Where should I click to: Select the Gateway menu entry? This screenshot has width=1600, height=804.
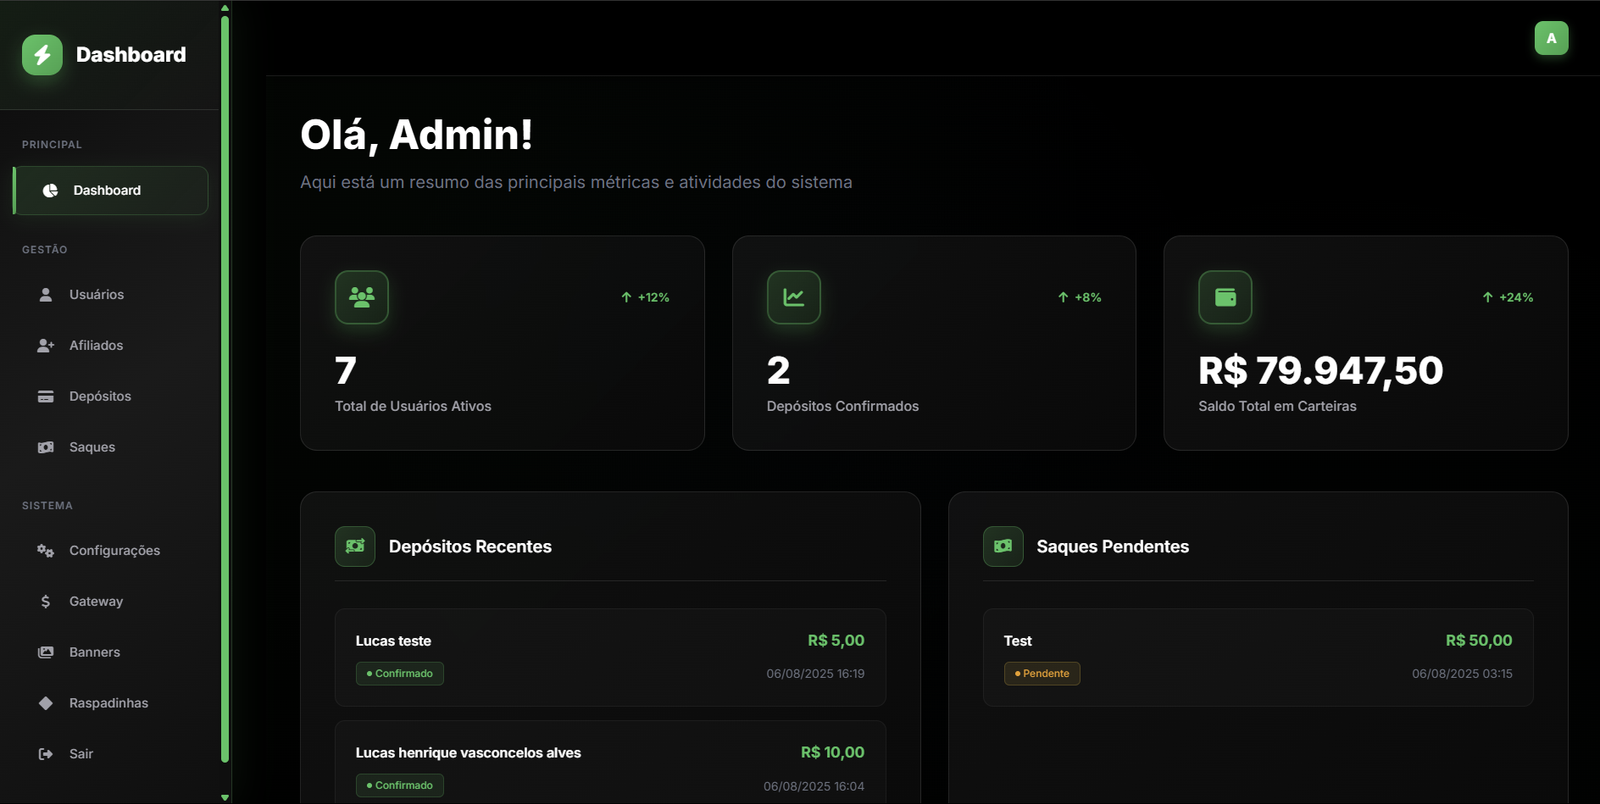click(96, 602)
